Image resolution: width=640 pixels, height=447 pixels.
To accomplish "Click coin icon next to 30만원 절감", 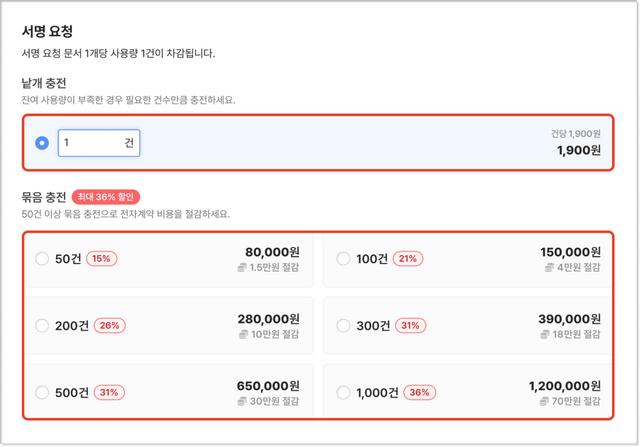I will [242, 402].
